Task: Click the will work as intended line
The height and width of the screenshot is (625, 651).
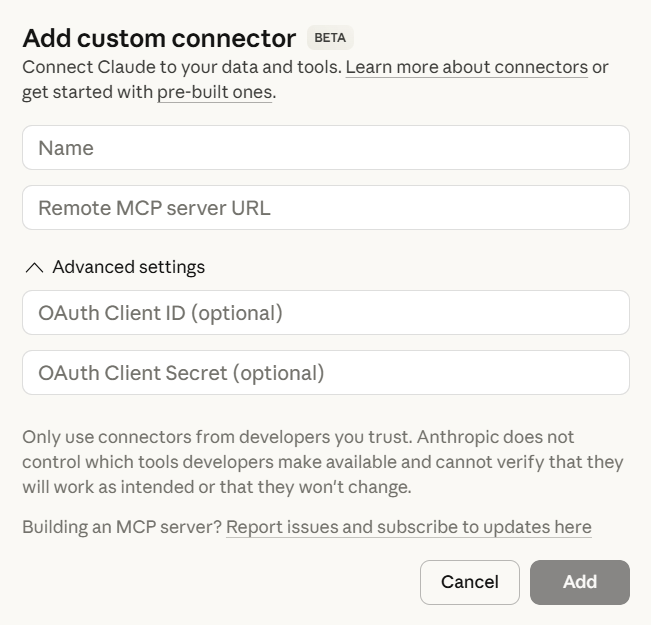Action: (215, 487)
